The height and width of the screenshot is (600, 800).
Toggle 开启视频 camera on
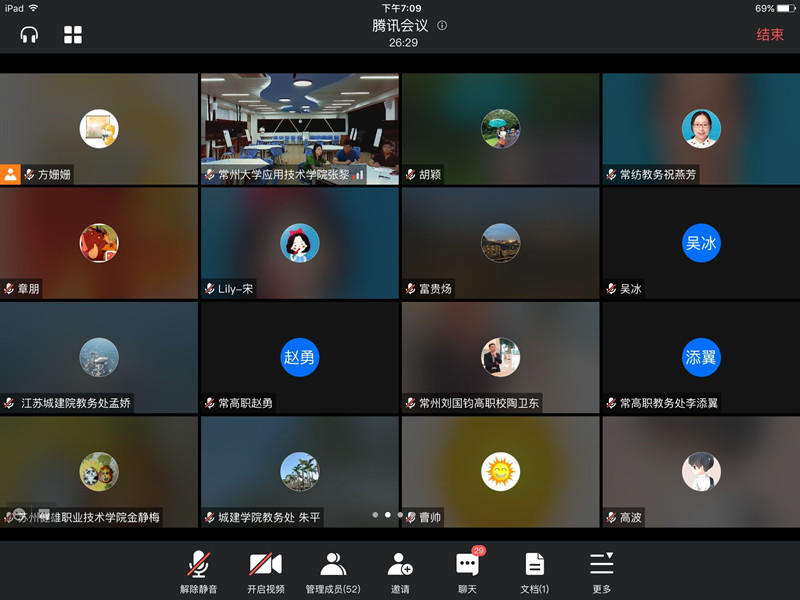(266, 572)
